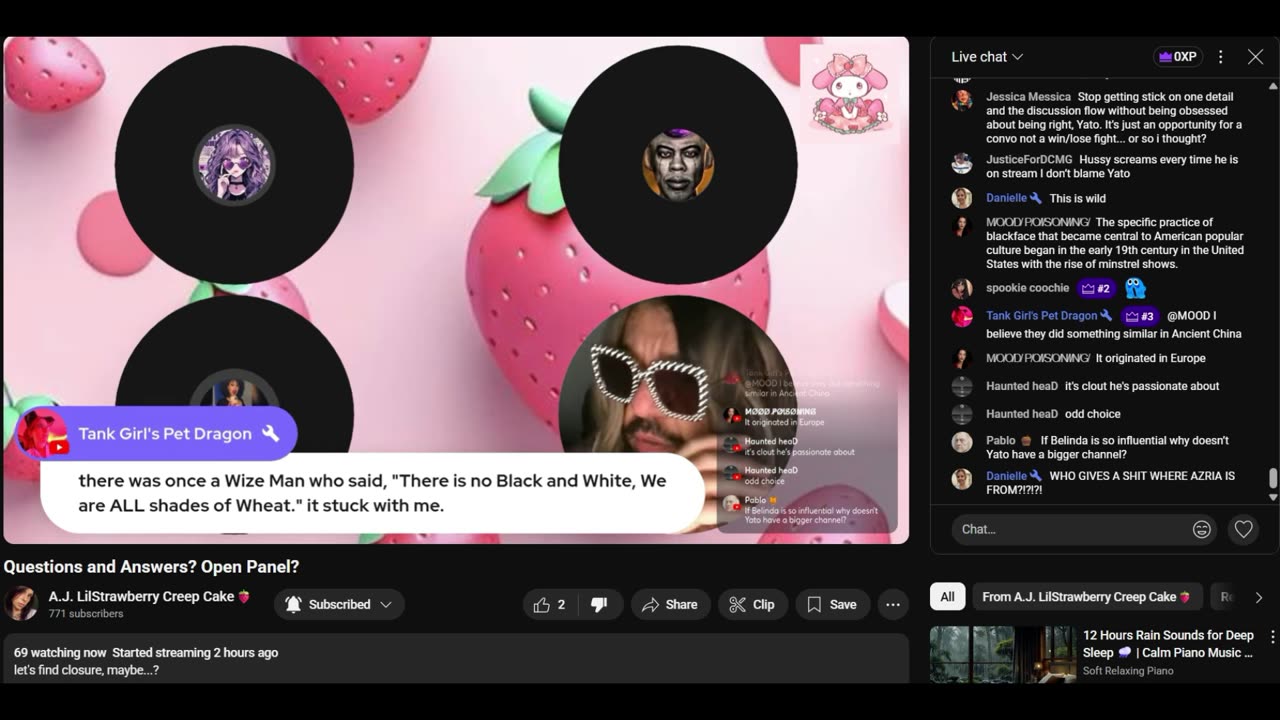Click the #3 crown member badge
The image size is (1280, 720).
coord(1140,316)
